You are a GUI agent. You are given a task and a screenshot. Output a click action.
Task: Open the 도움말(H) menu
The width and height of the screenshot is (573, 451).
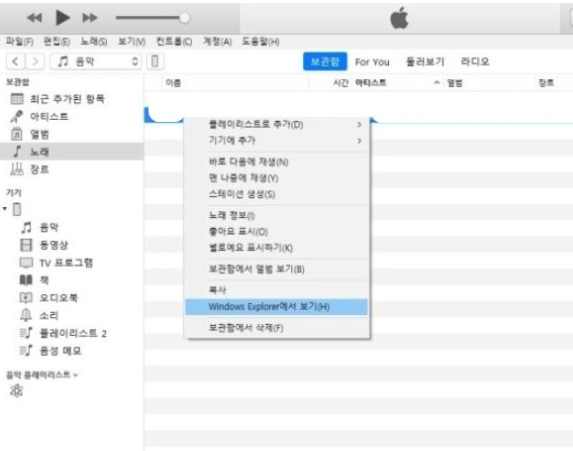[x=260, y=42]
